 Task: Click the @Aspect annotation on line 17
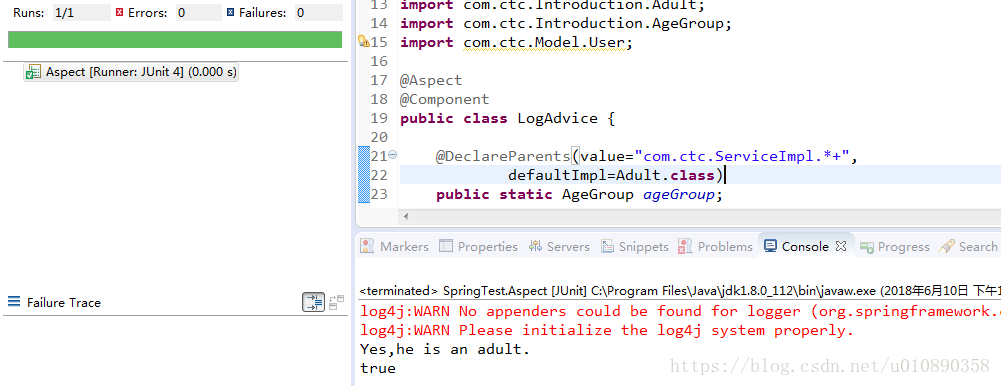coord(431,80)
